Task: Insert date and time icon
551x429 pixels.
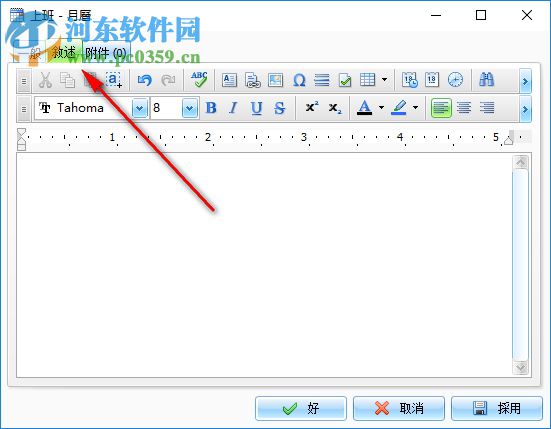Action: click(410, 80)
